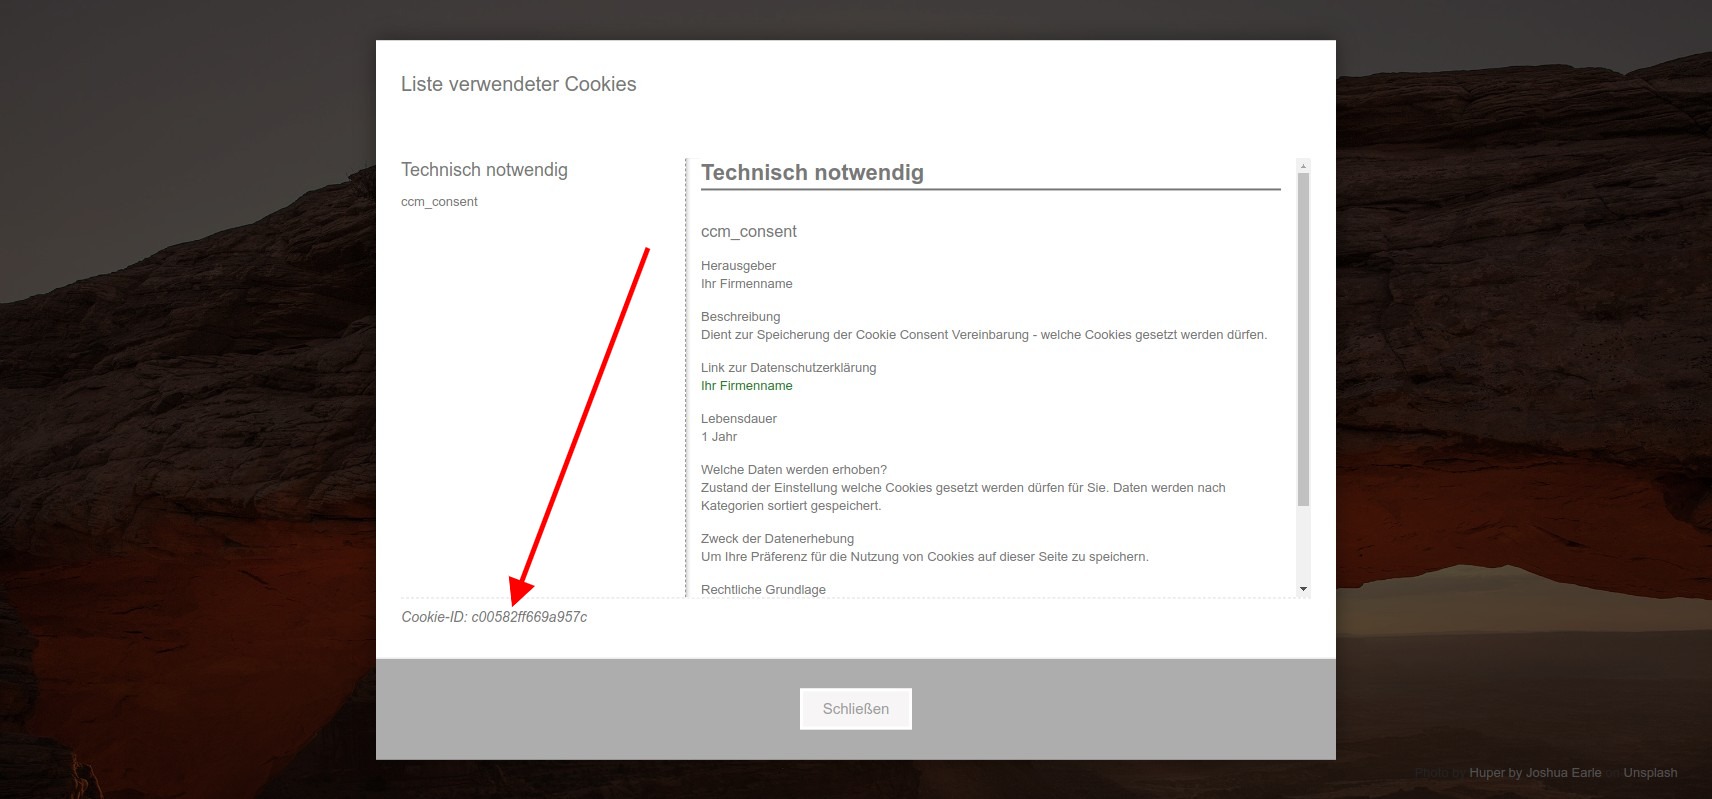Viewport: 1712px width, 799px height.
Task: Click the scrollbar down arrow
Action: (x=1303, y=590)
